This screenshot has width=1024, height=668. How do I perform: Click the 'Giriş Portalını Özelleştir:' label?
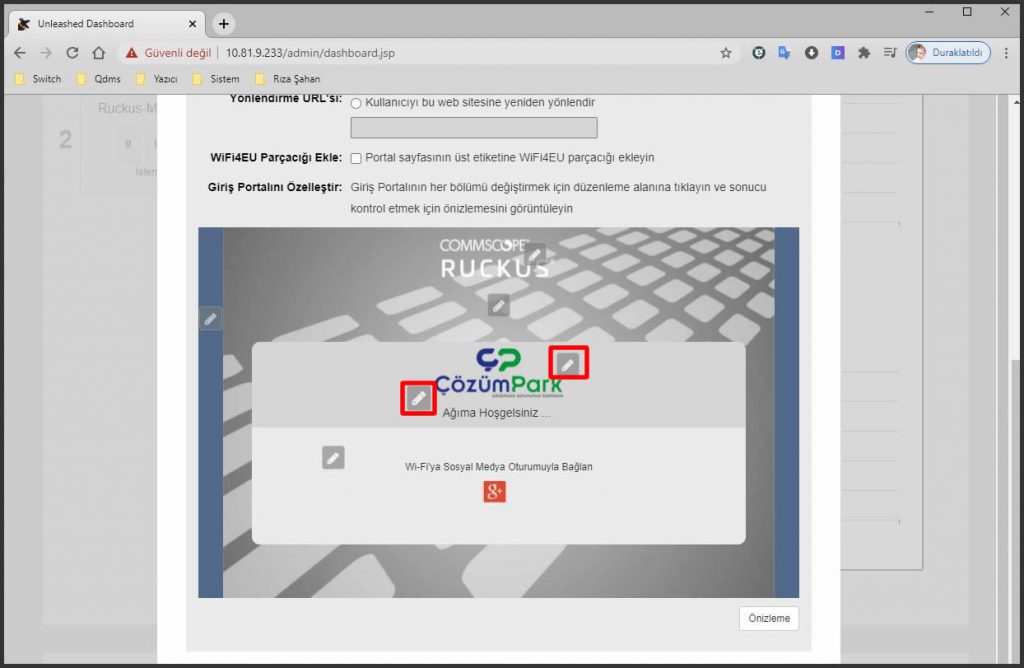coord(275,187)
